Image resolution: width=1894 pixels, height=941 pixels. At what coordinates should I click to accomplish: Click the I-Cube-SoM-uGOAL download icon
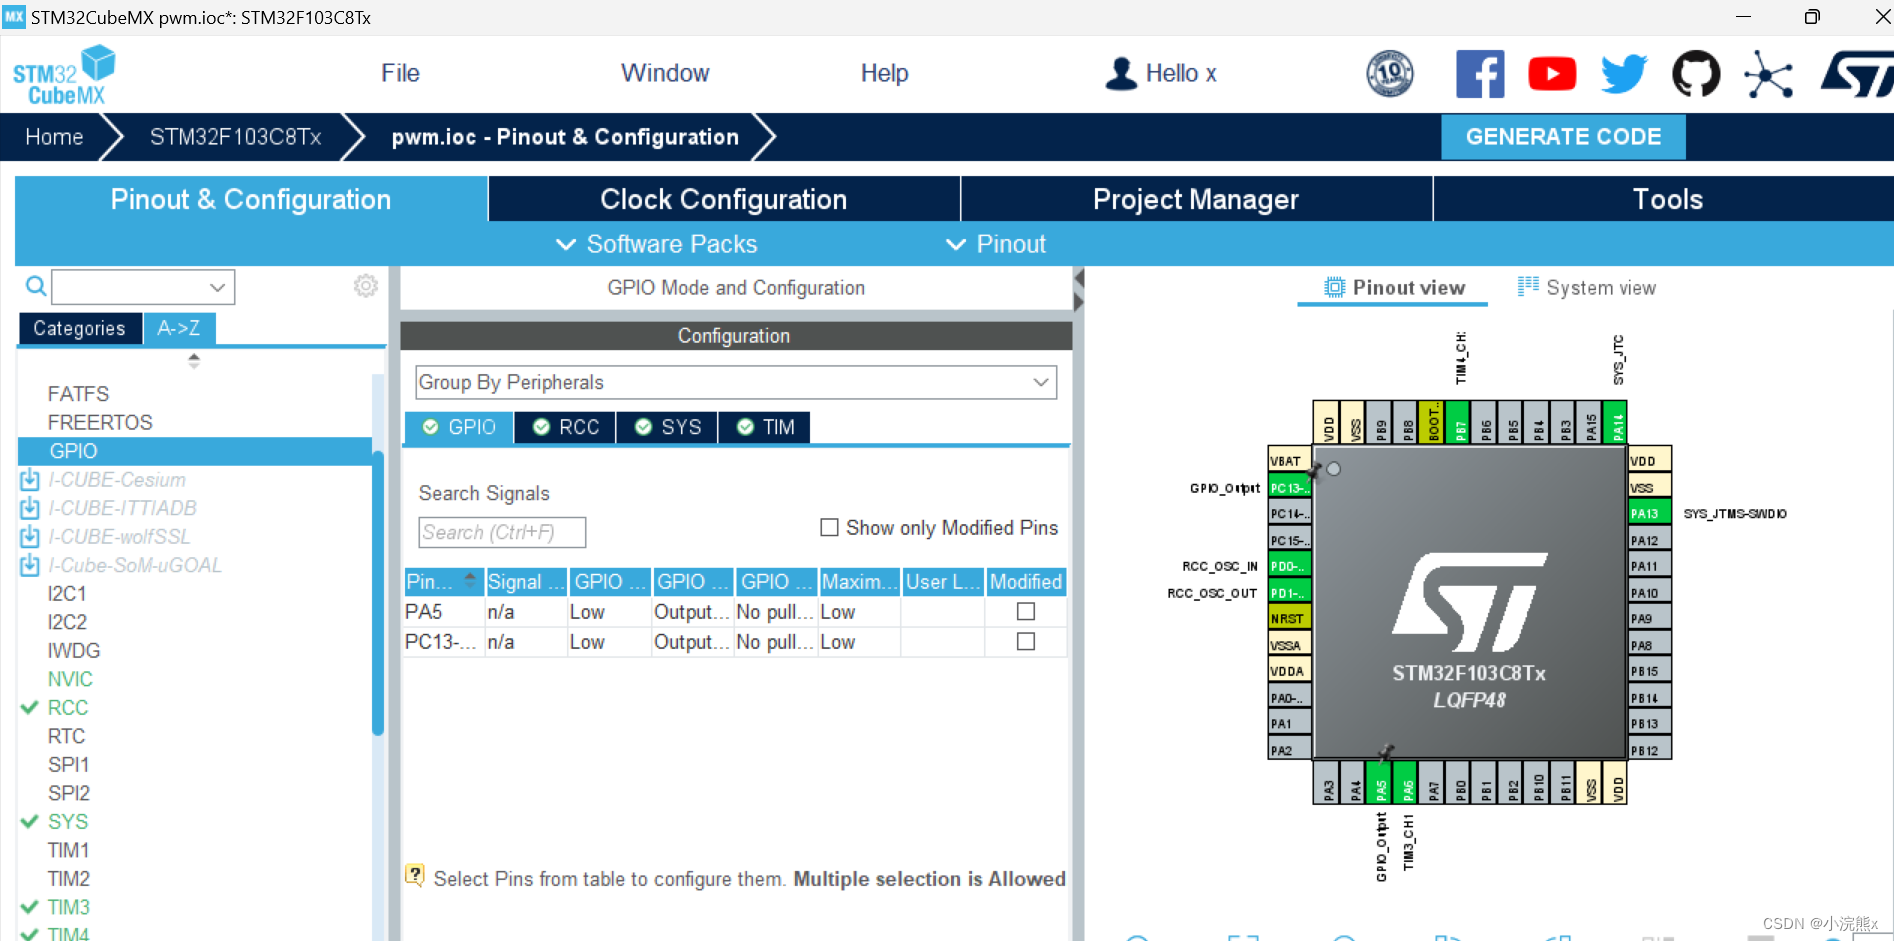tap(30, 565)
